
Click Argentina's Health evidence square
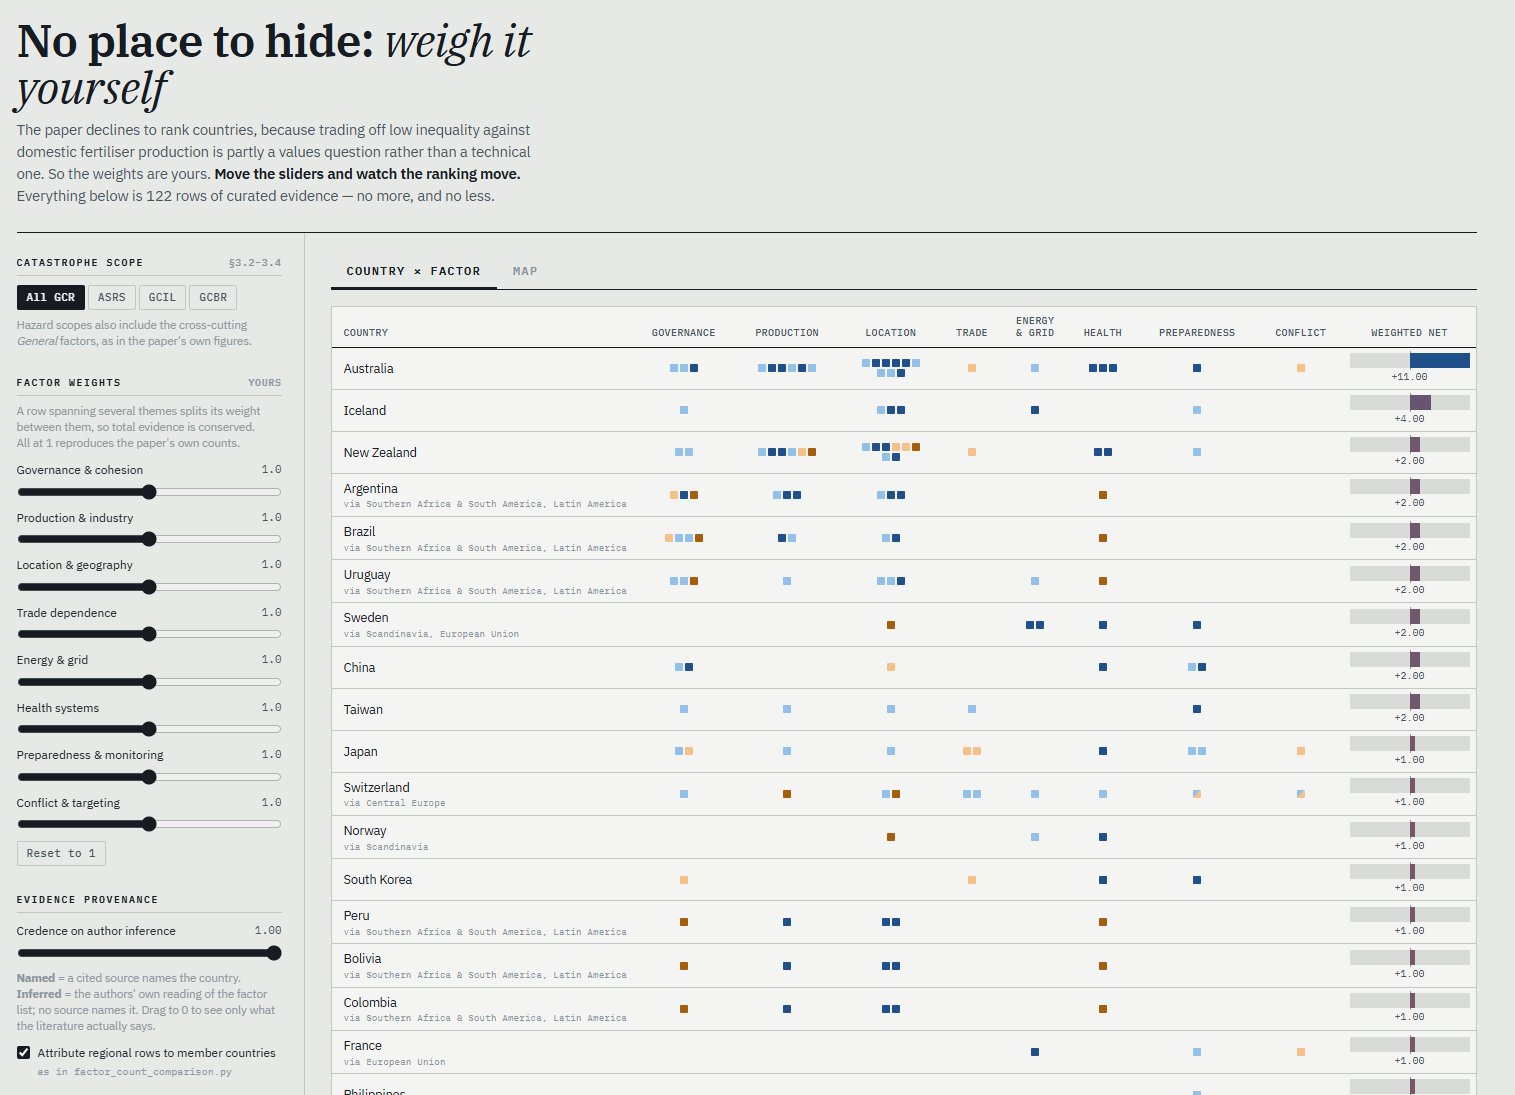point(1103,495)
